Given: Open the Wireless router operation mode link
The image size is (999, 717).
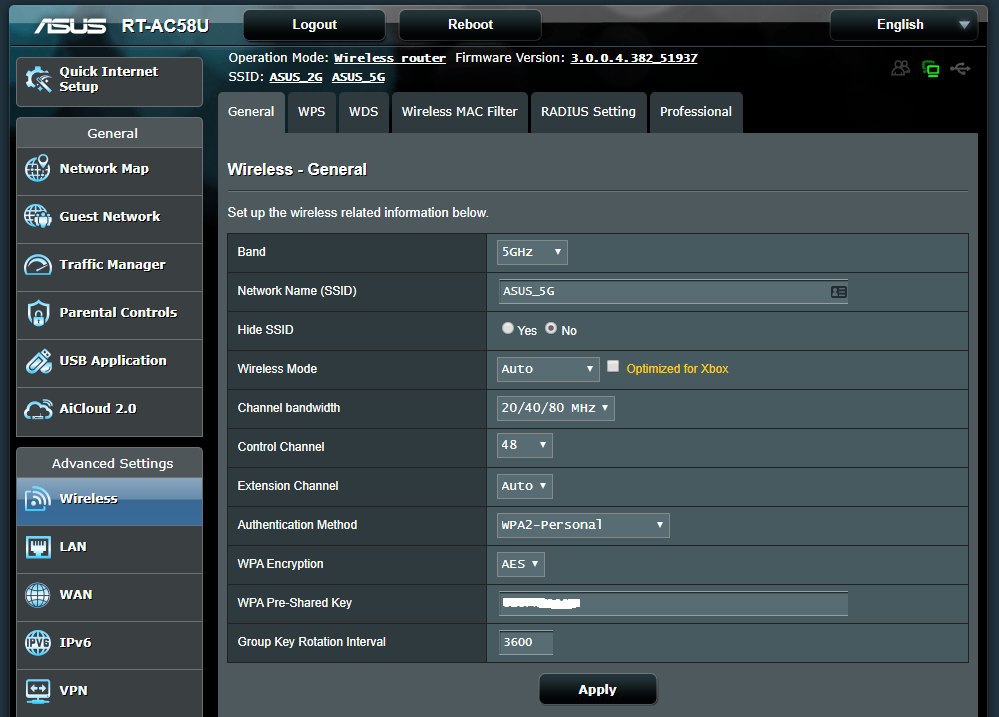Looking at the screenshot, I should 390,58.
